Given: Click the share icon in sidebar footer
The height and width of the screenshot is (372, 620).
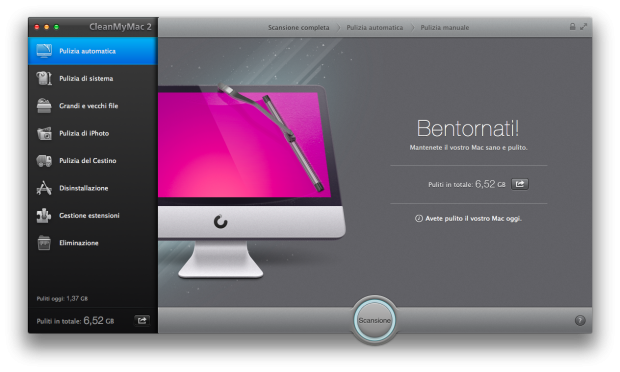Looking at the screenshot, I should [142, 320].
